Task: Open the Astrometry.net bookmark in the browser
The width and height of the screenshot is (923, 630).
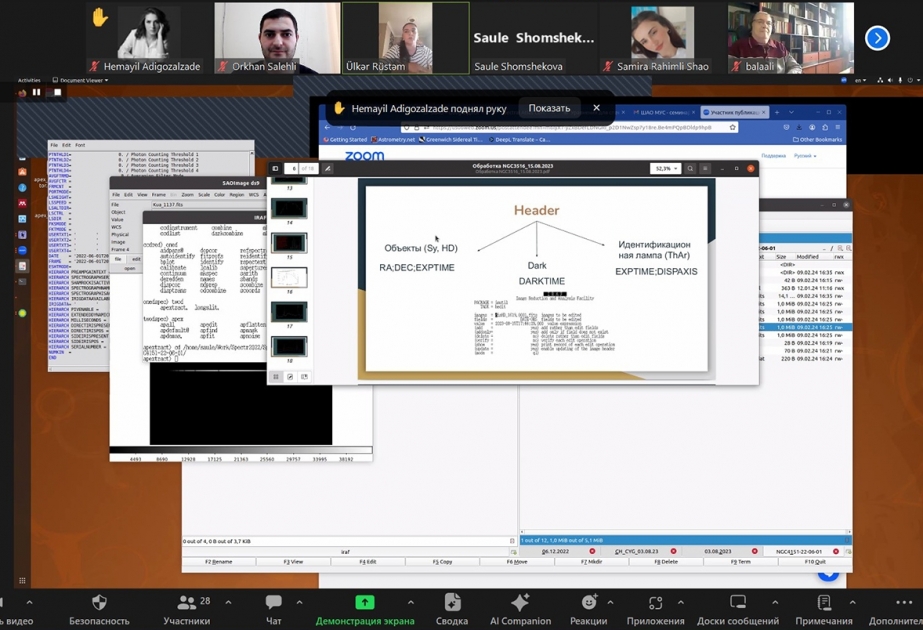Action: [393, 140]
